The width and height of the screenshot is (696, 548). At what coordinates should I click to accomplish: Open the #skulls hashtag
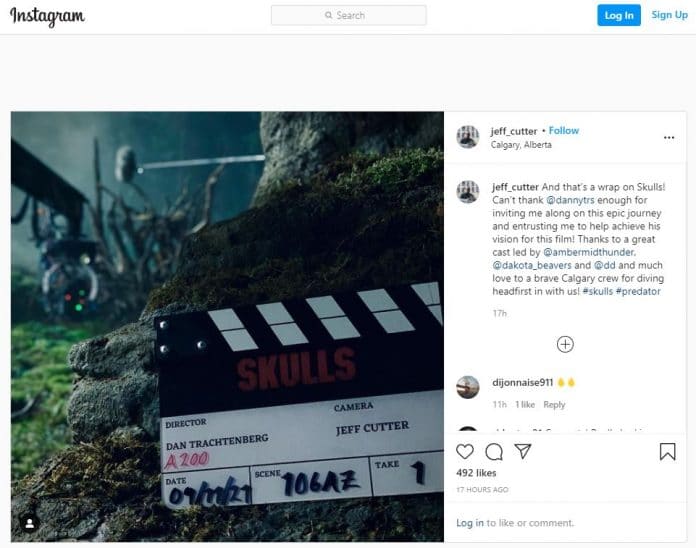597,292
